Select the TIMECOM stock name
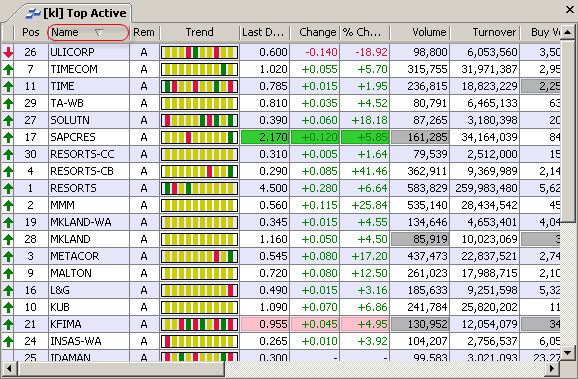The width and height of the screenshot is (578, 379). pos(74,69)
